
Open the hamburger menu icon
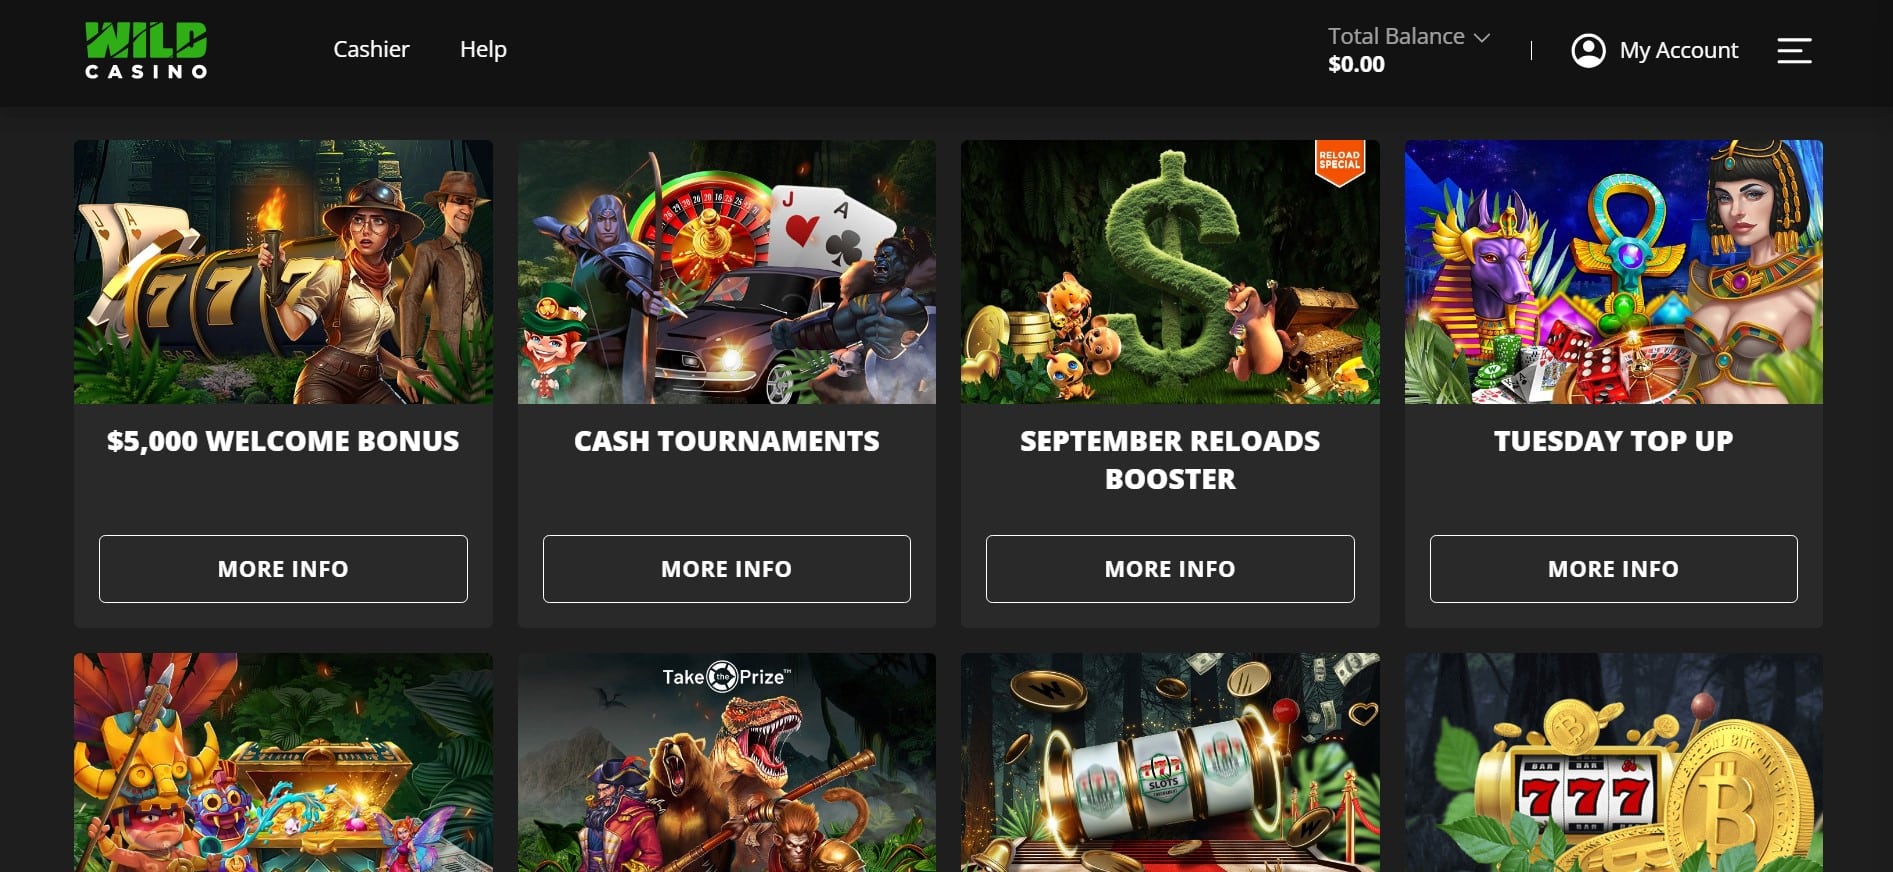click(x=1794, y=50)
